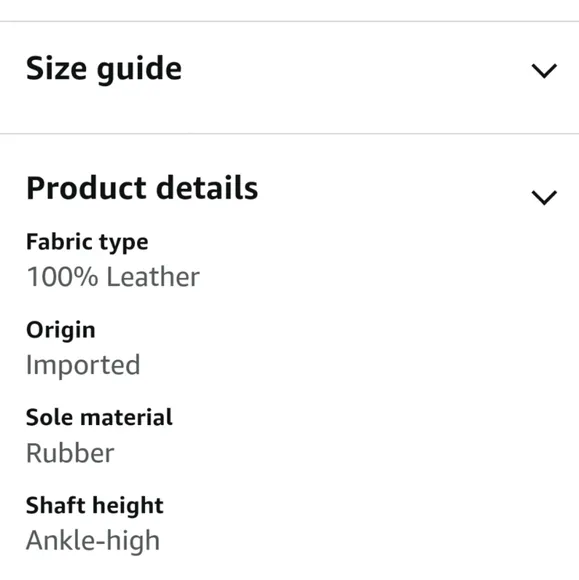The height and width of the screenshot is (580, 579).
Task: Open the Size guide section heading
Action: click(x=104, y=69)
